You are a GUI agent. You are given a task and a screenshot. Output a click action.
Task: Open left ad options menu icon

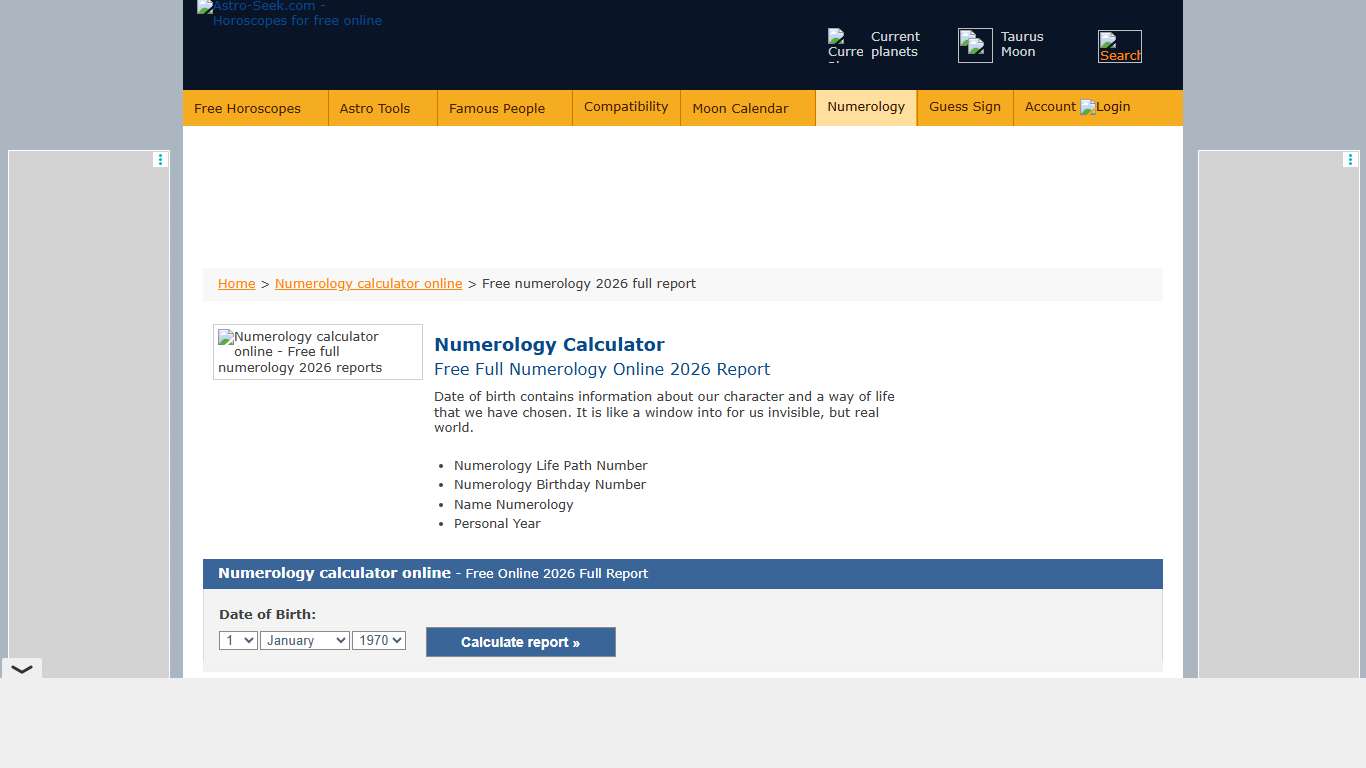pos(160,159)
